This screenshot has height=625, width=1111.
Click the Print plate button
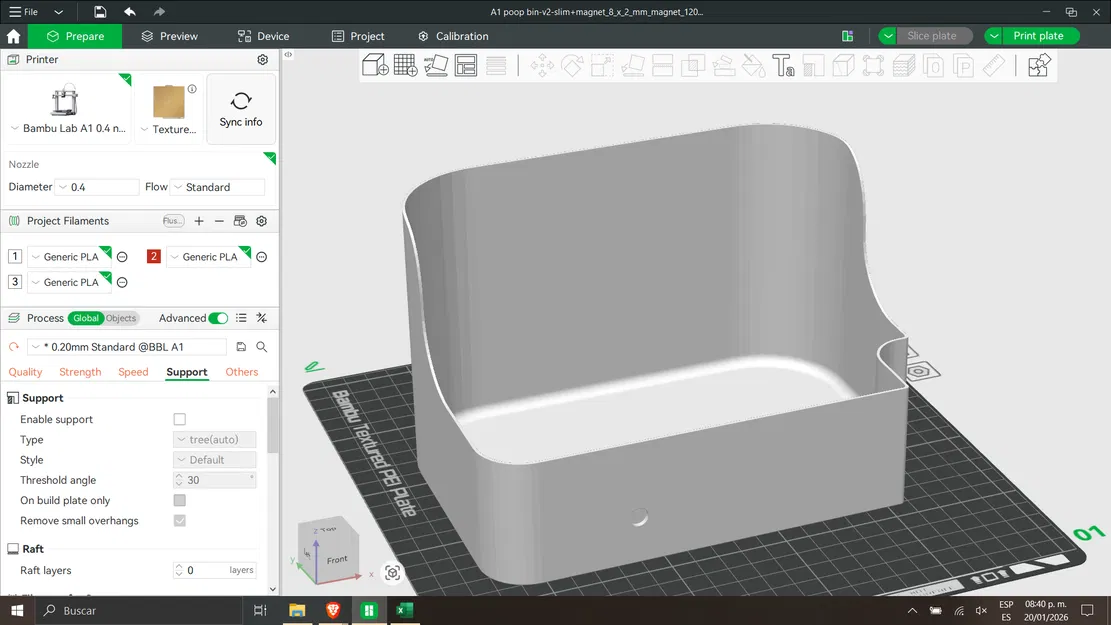tap(1037, 36)
